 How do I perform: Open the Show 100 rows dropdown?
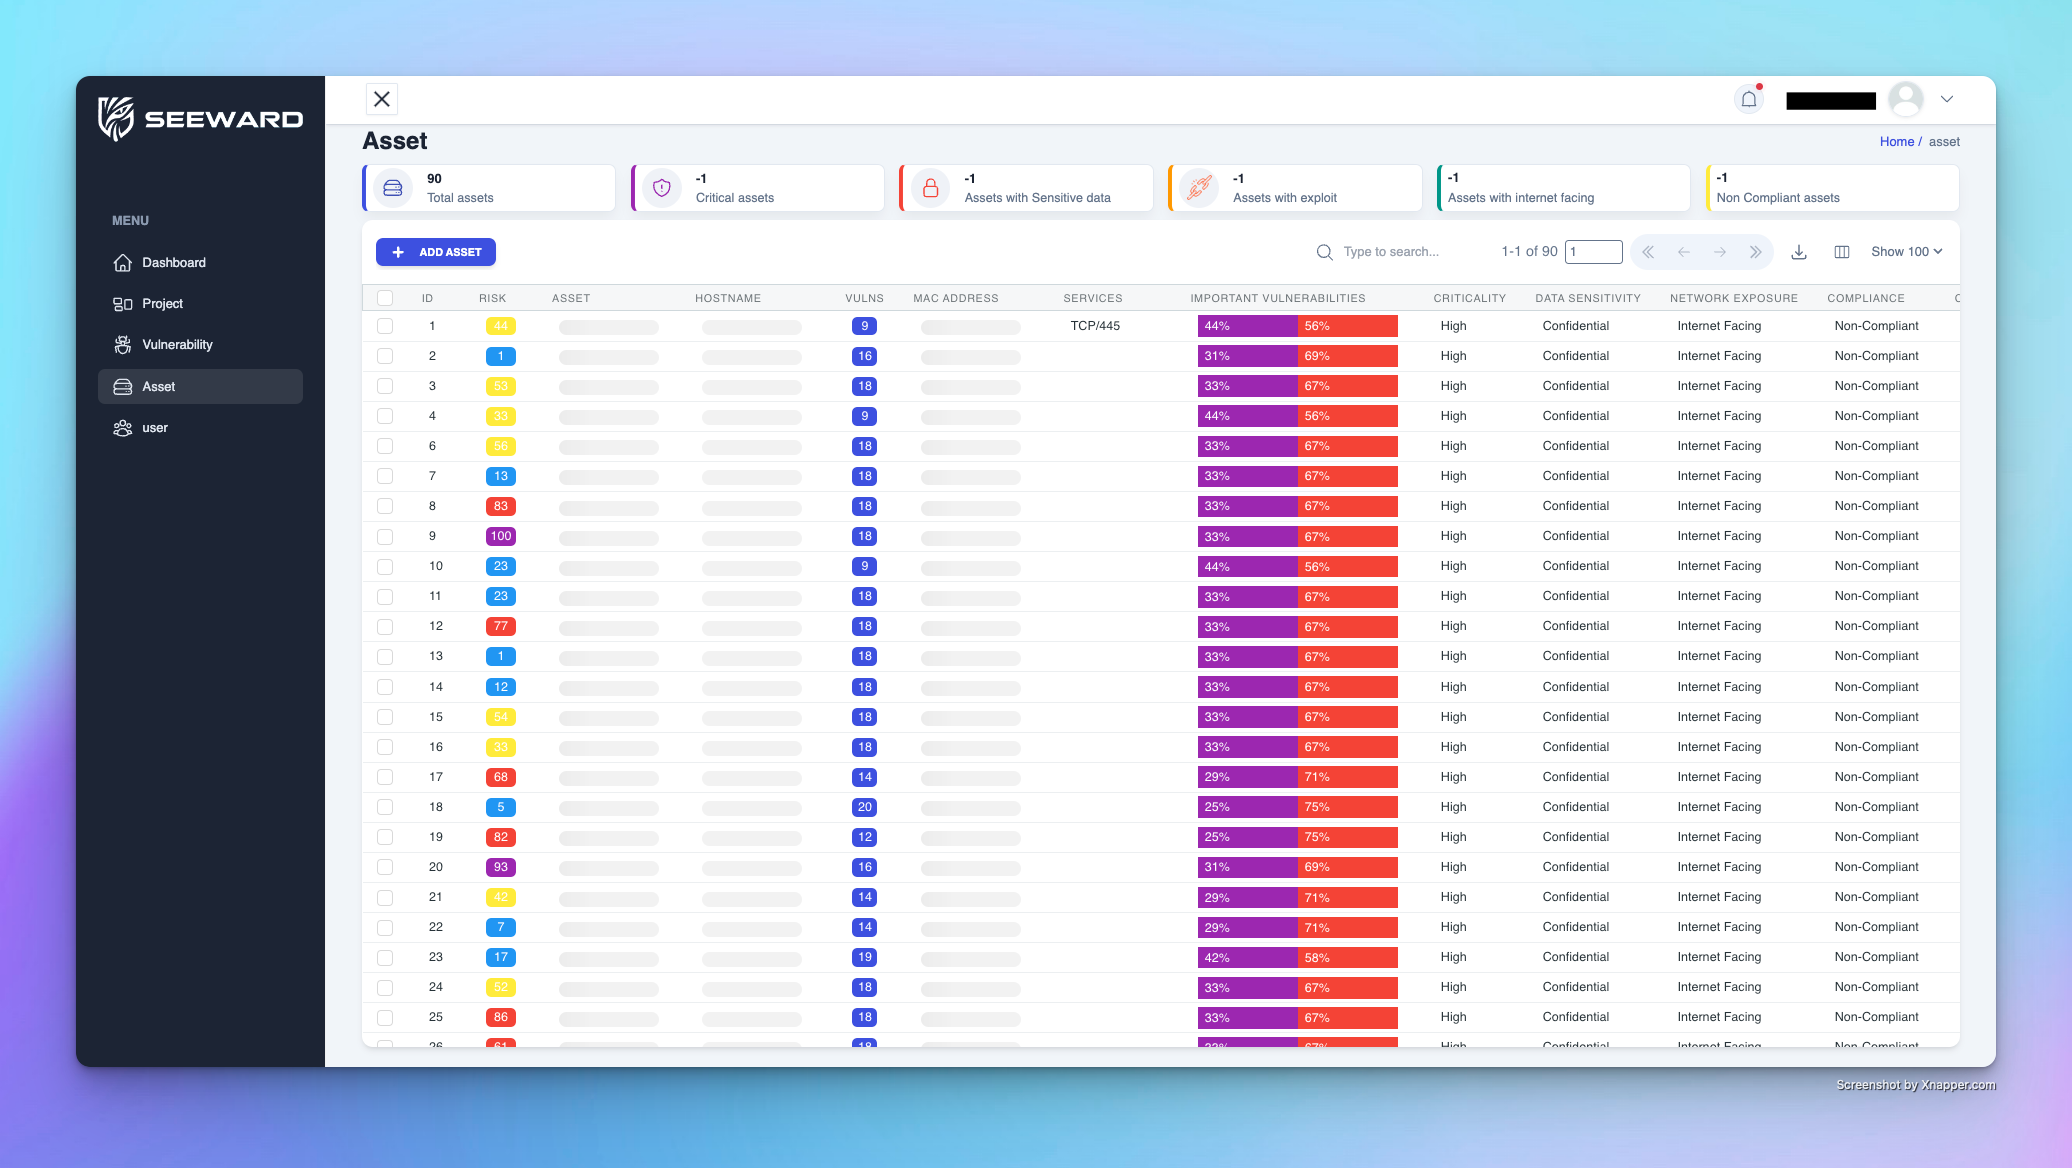1906,252
